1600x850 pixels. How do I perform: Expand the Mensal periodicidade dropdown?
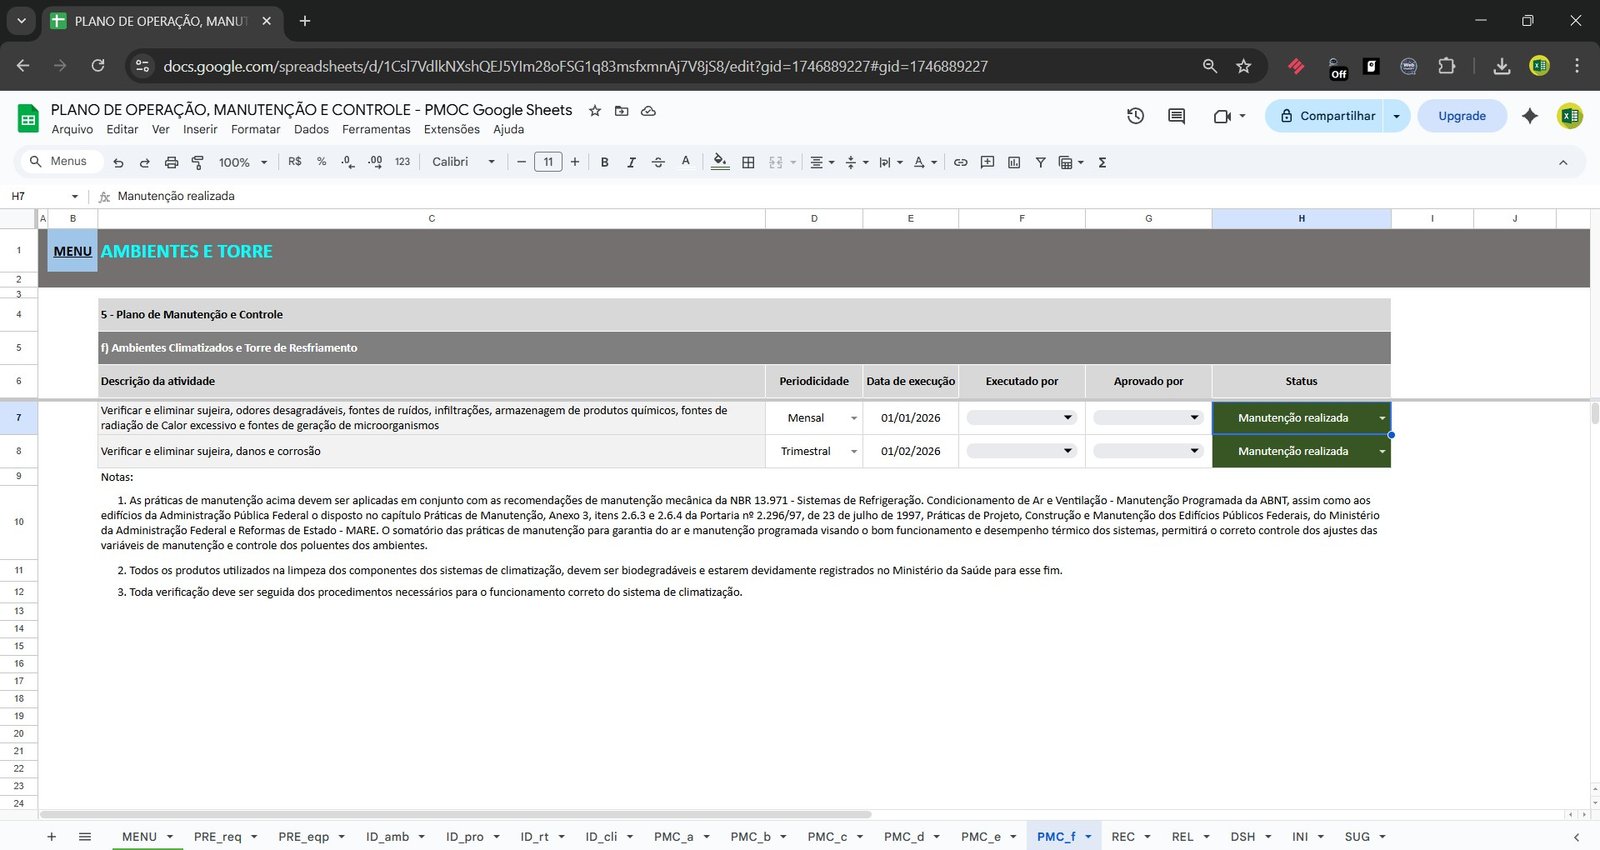coord(853,418)
